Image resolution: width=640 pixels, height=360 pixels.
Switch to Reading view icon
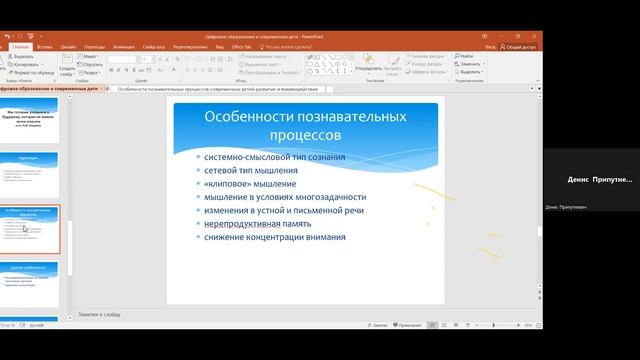[456, 325]
